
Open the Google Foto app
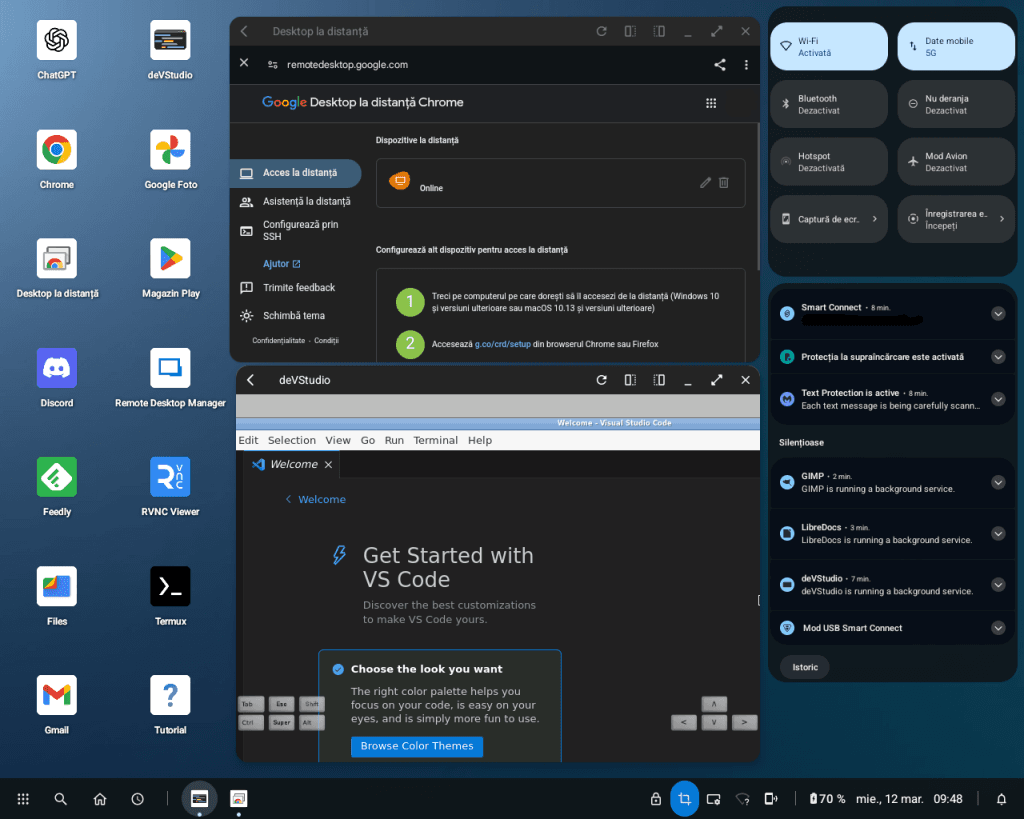(x=170, y=150)
